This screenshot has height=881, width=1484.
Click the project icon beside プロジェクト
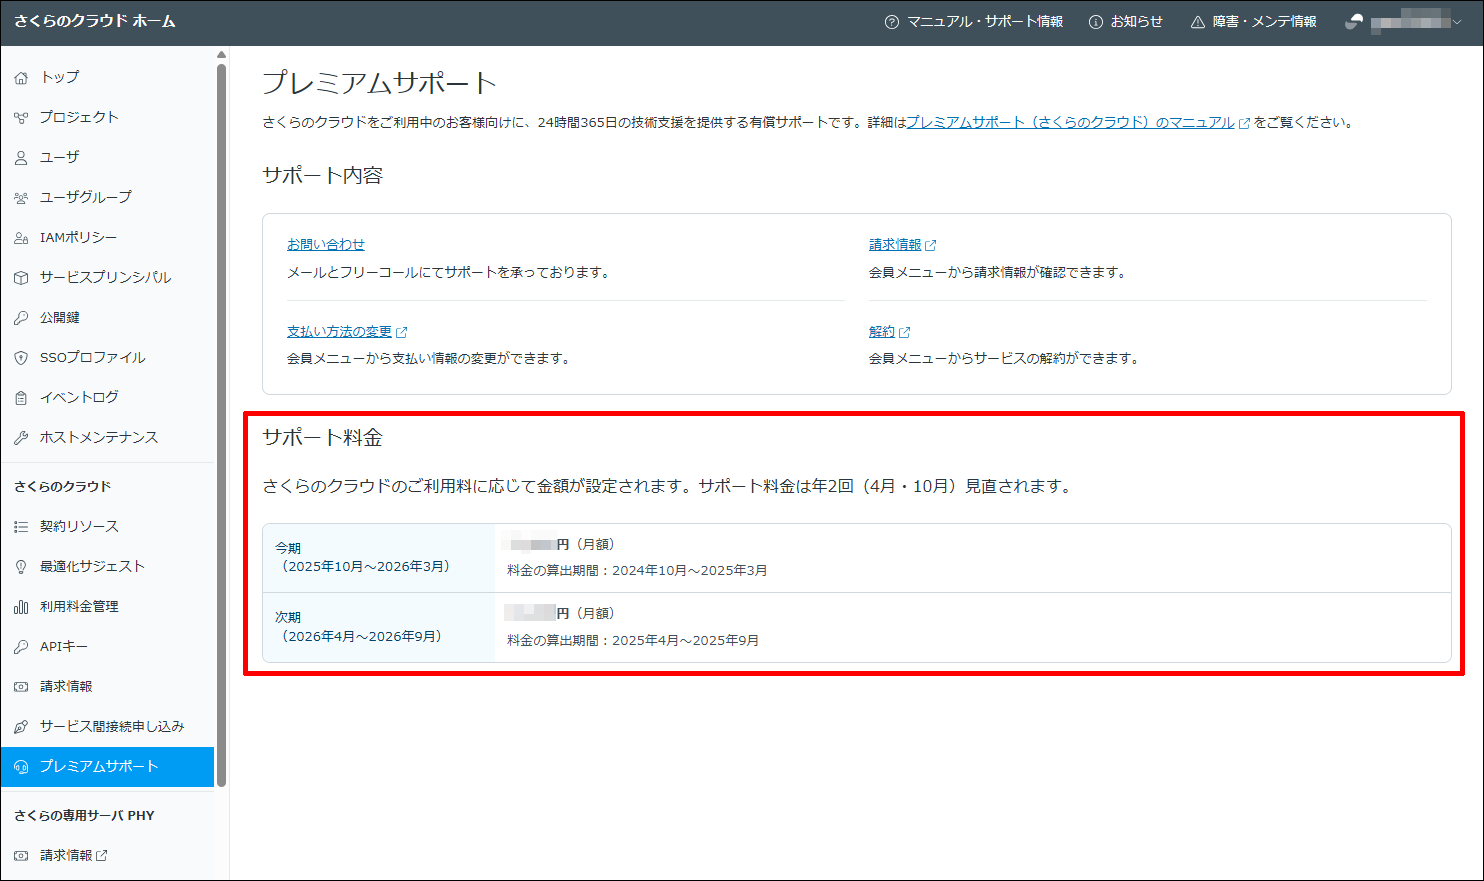(21, 118)
